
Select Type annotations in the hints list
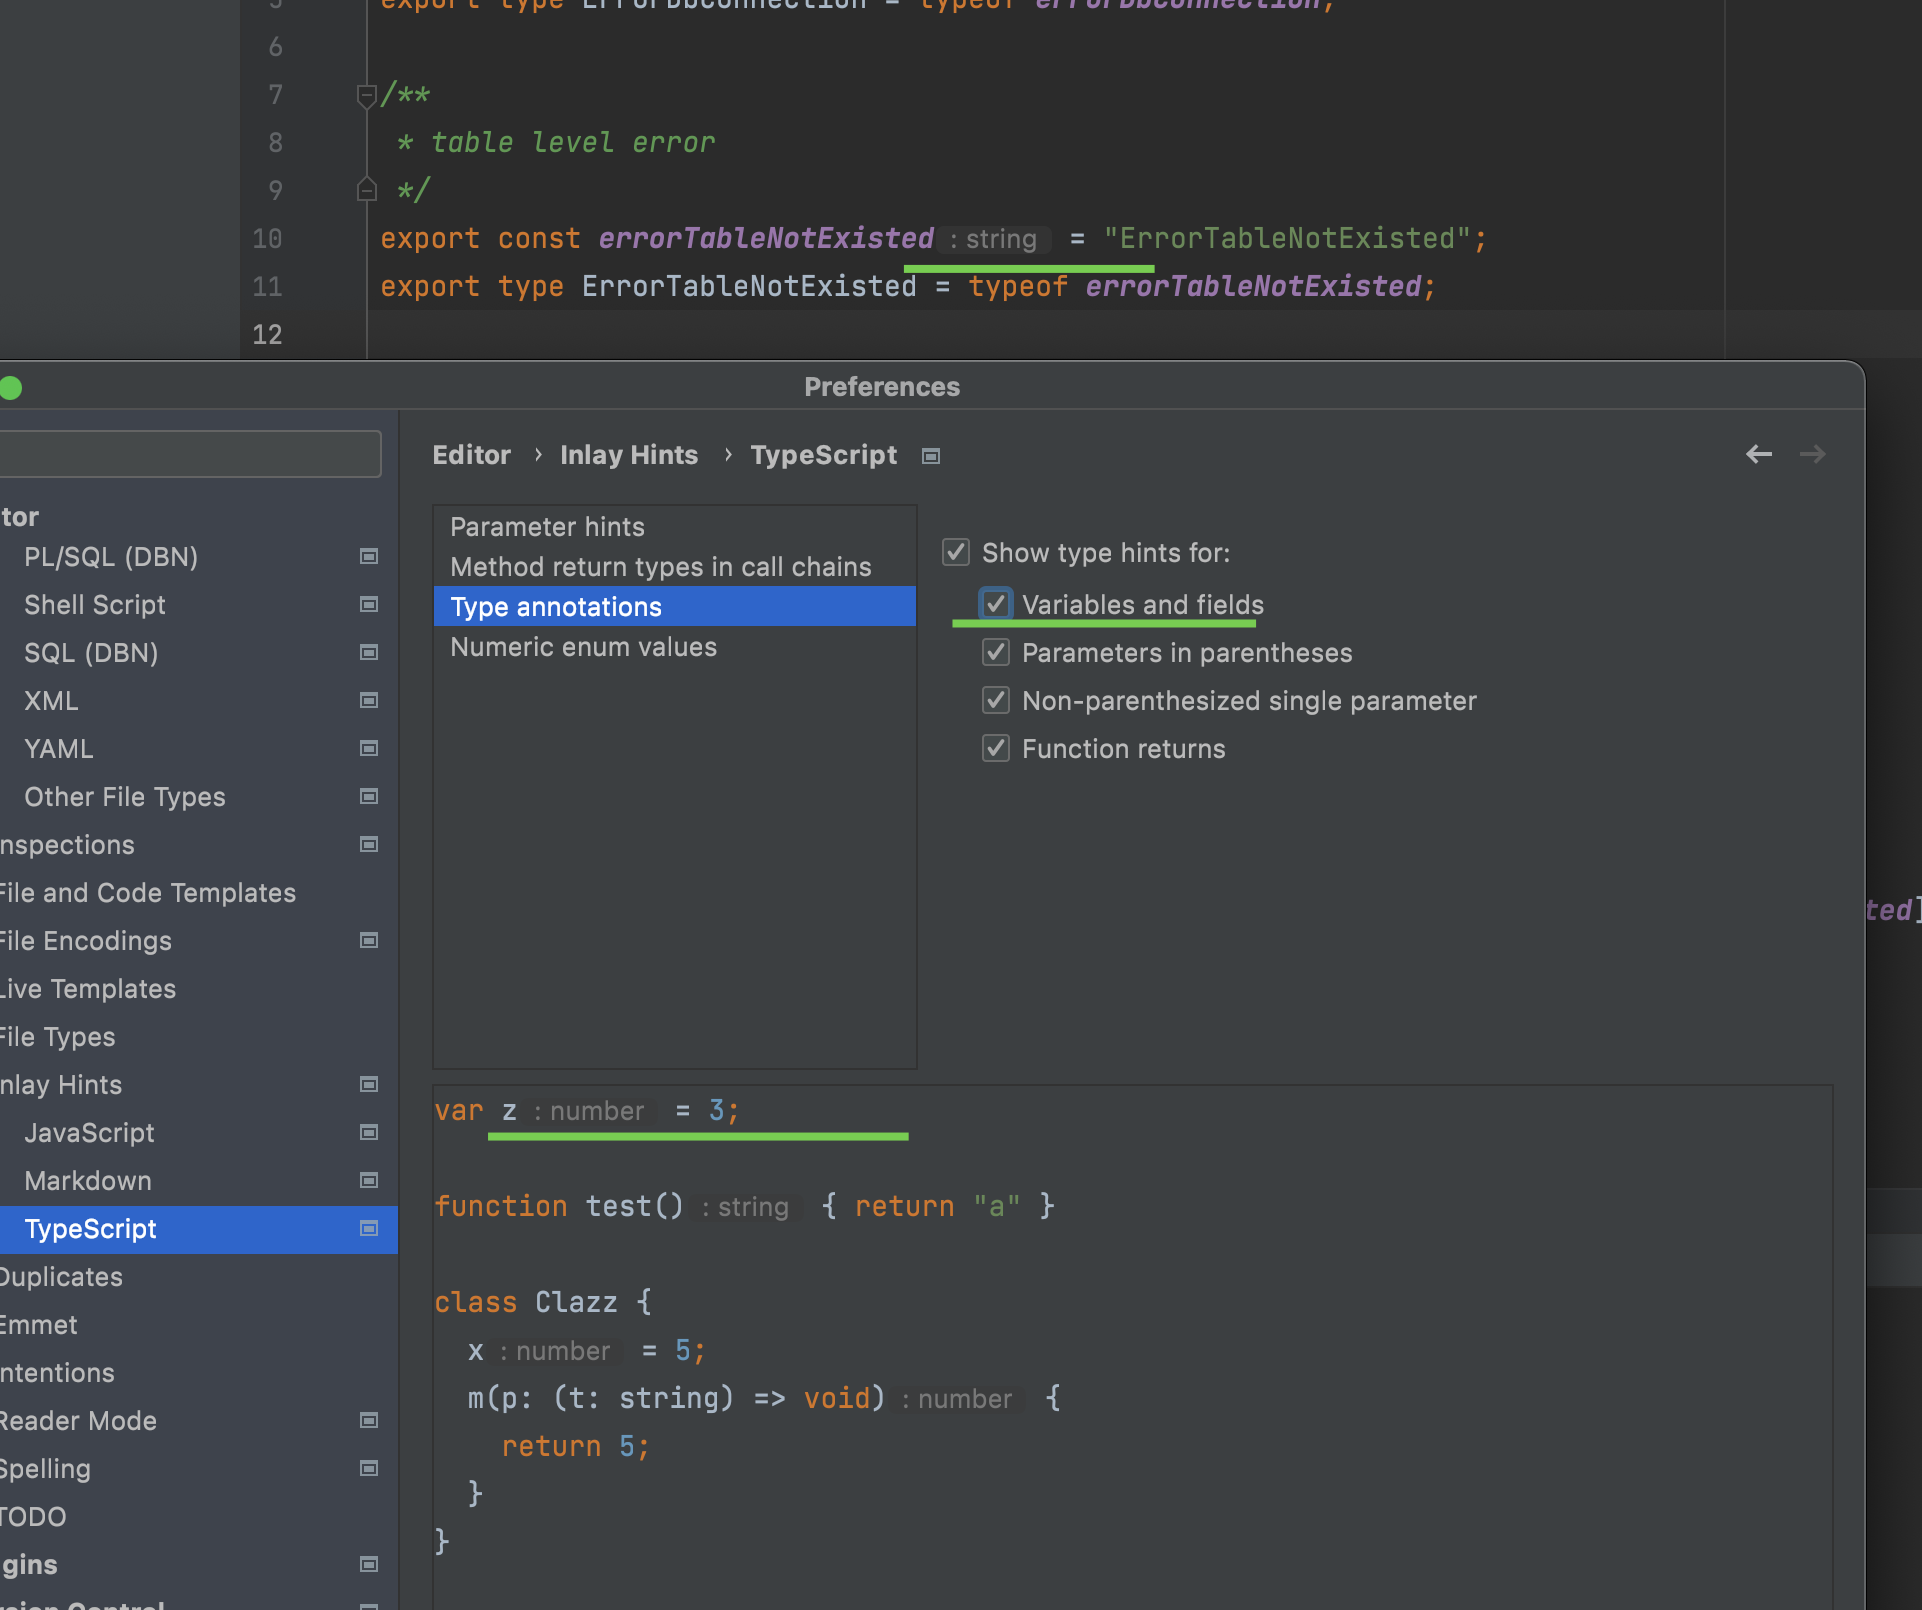(x=675, y=607)
